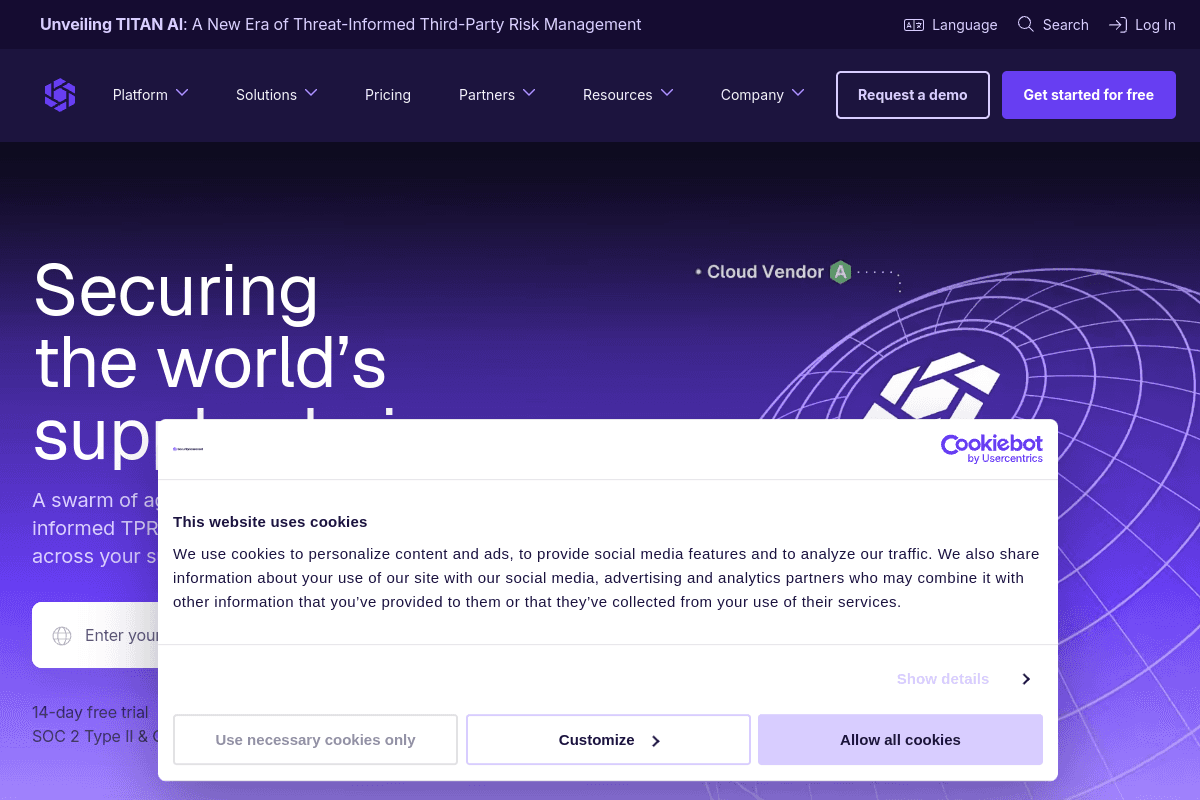The width and height of the screenshot is (1200, 800).
Task: Open the Solutions menu
Action: click(x=266, y=95)
